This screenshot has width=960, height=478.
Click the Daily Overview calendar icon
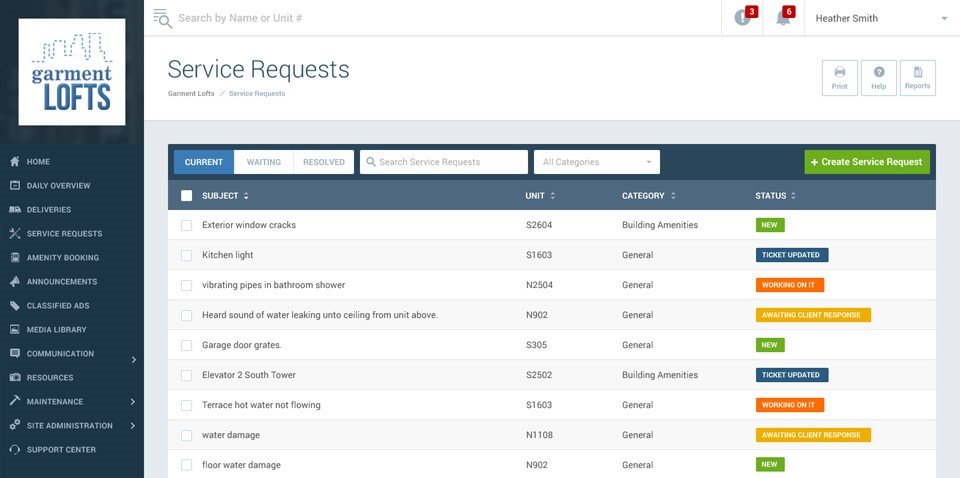[x=15, y=185]
